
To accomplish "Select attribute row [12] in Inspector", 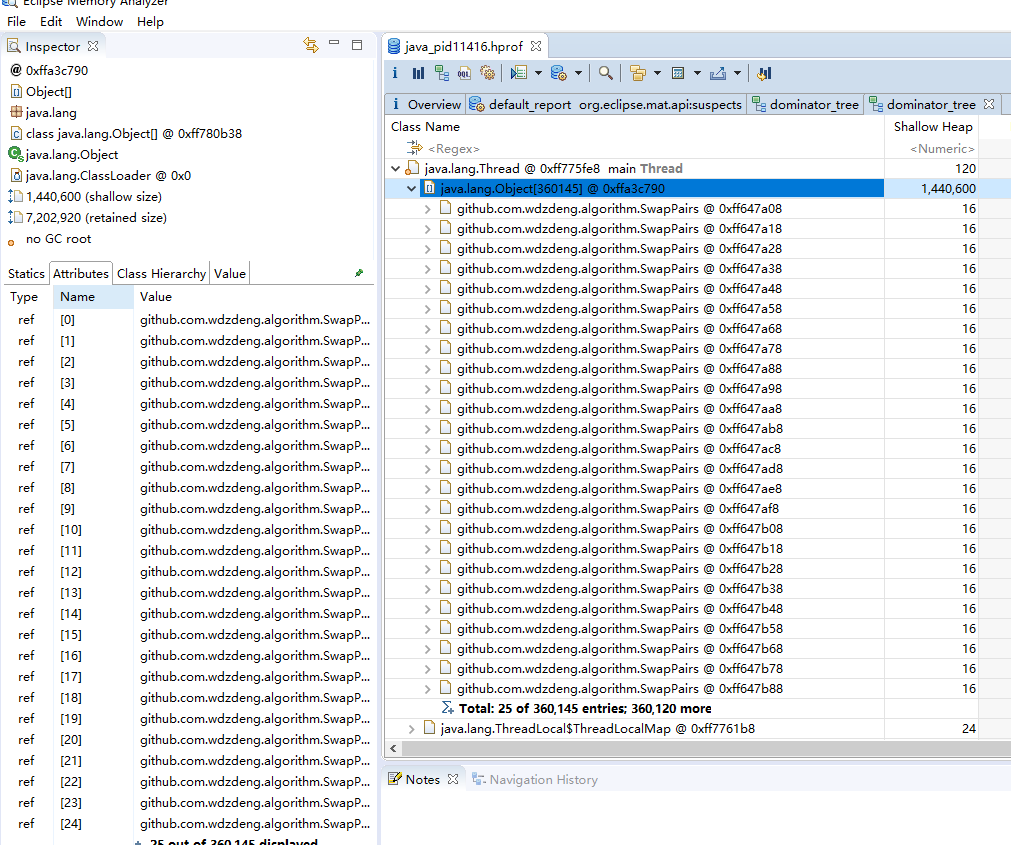I will (x=189, y=572).
